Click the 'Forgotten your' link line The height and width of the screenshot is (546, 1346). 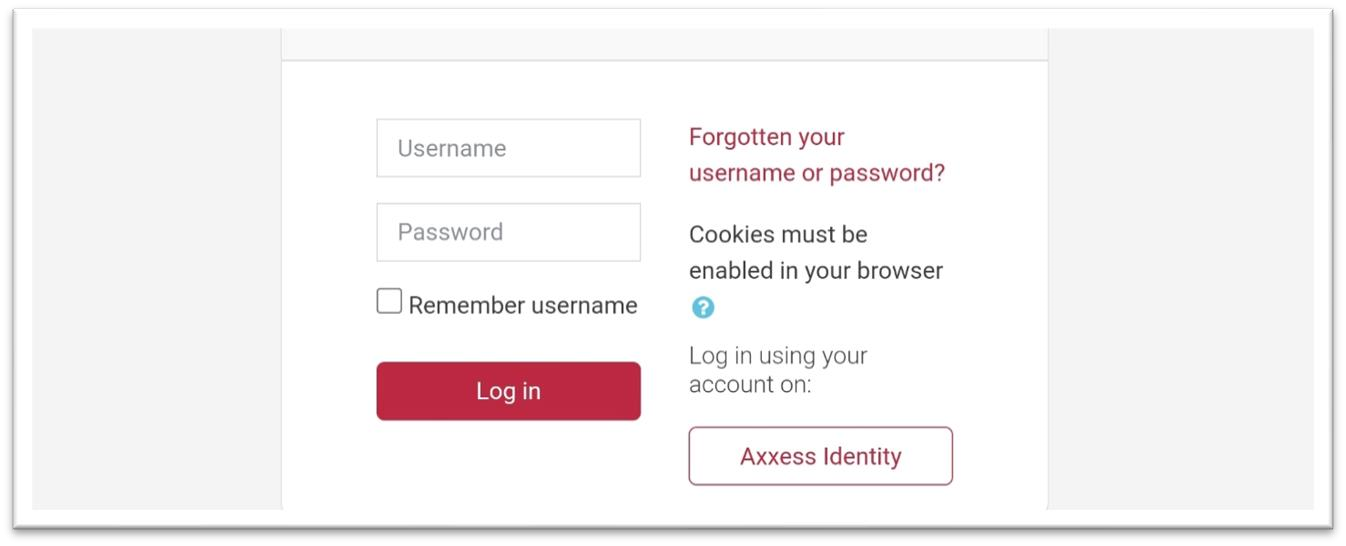point(767,137)
